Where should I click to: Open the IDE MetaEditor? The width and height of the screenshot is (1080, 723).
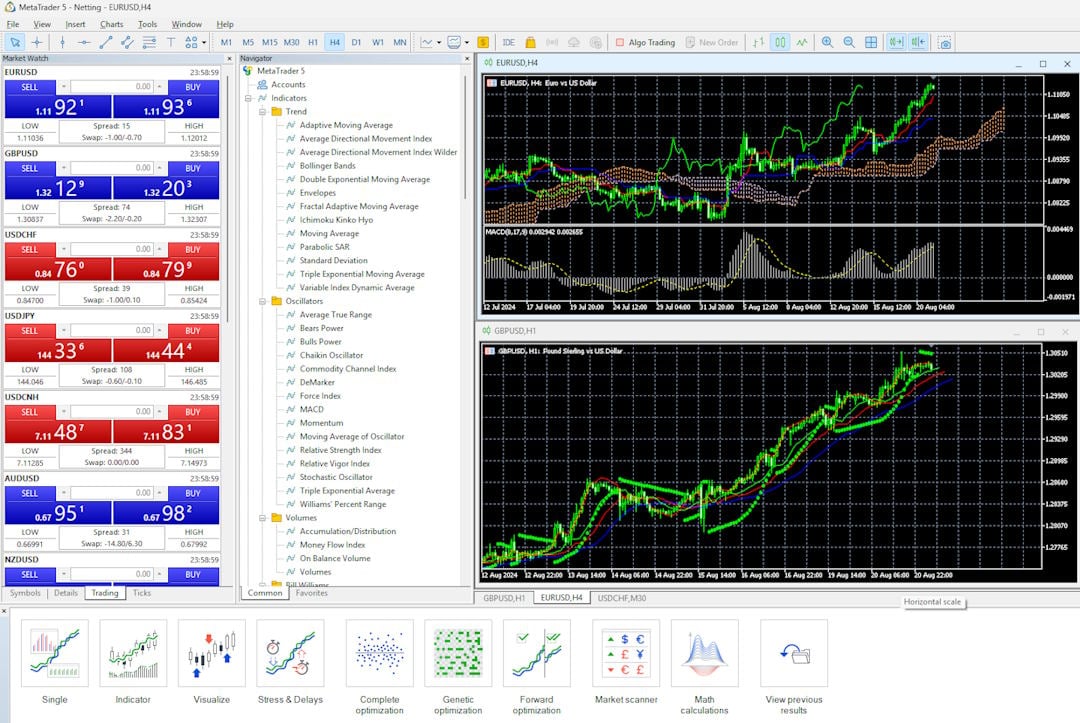coord(509,42)
